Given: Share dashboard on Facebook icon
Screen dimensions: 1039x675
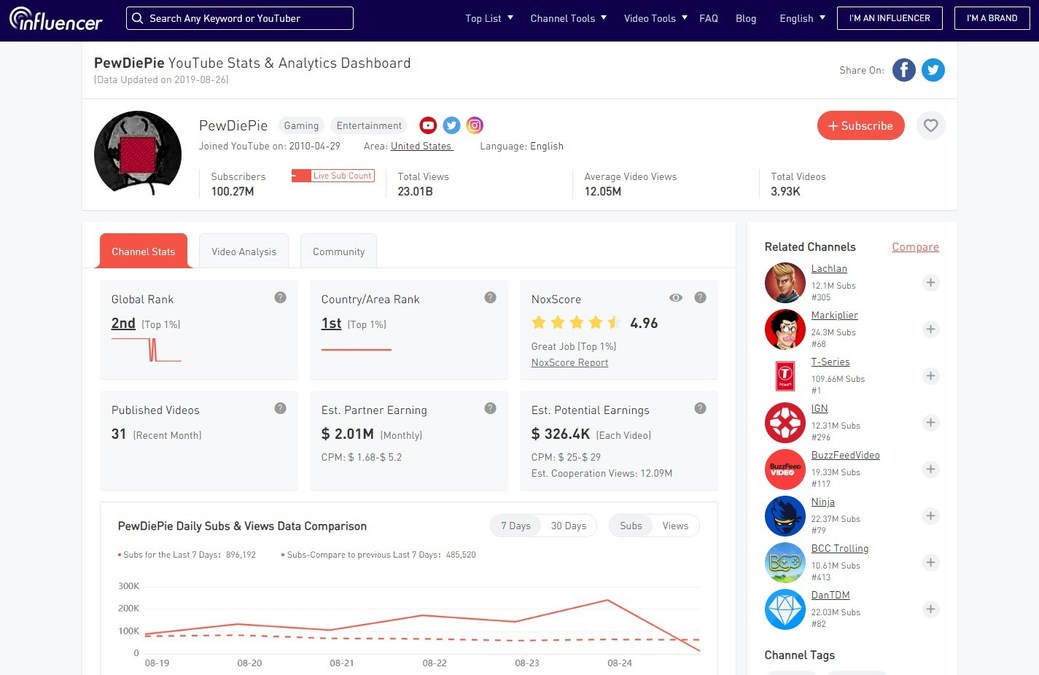Looking at the screenshot, I should coord(903,70).
